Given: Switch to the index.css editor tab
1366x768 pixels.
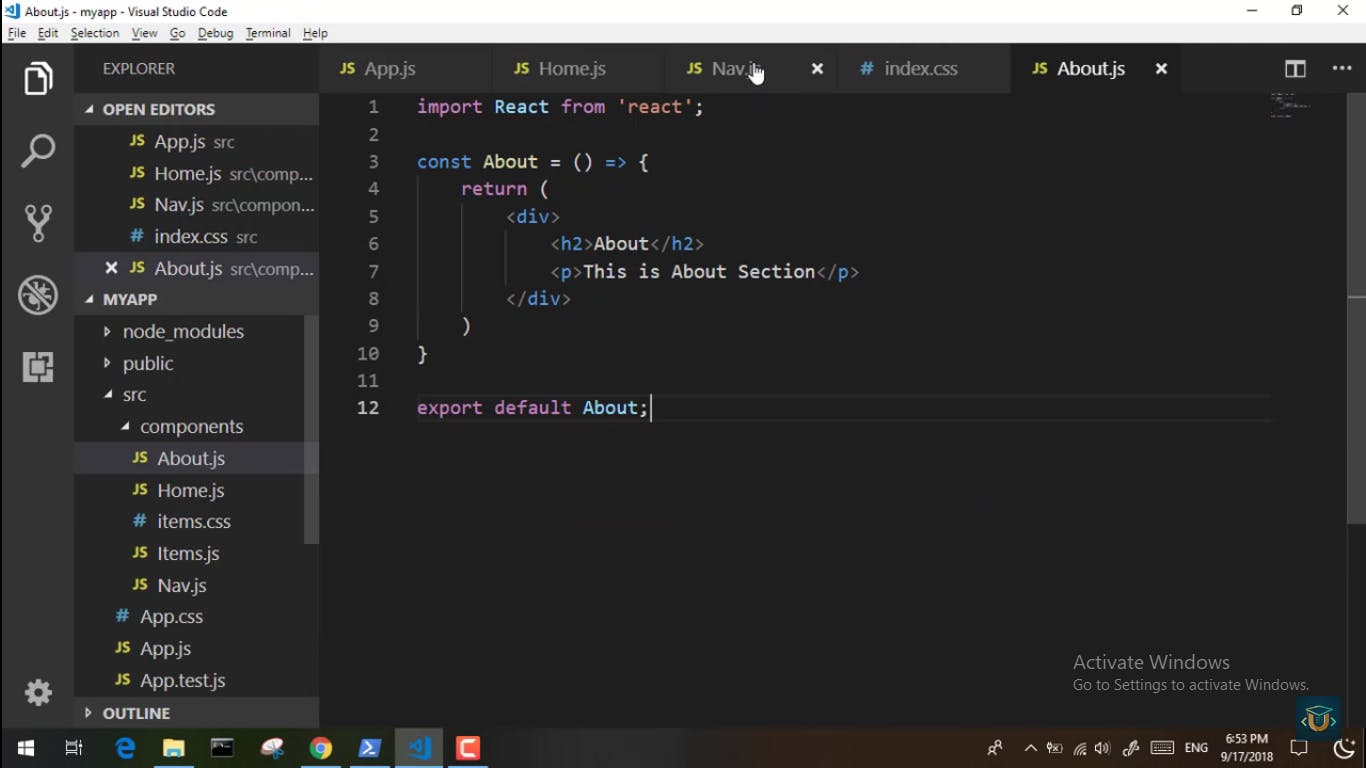Looking at the screenshot, I should point(924,69).
